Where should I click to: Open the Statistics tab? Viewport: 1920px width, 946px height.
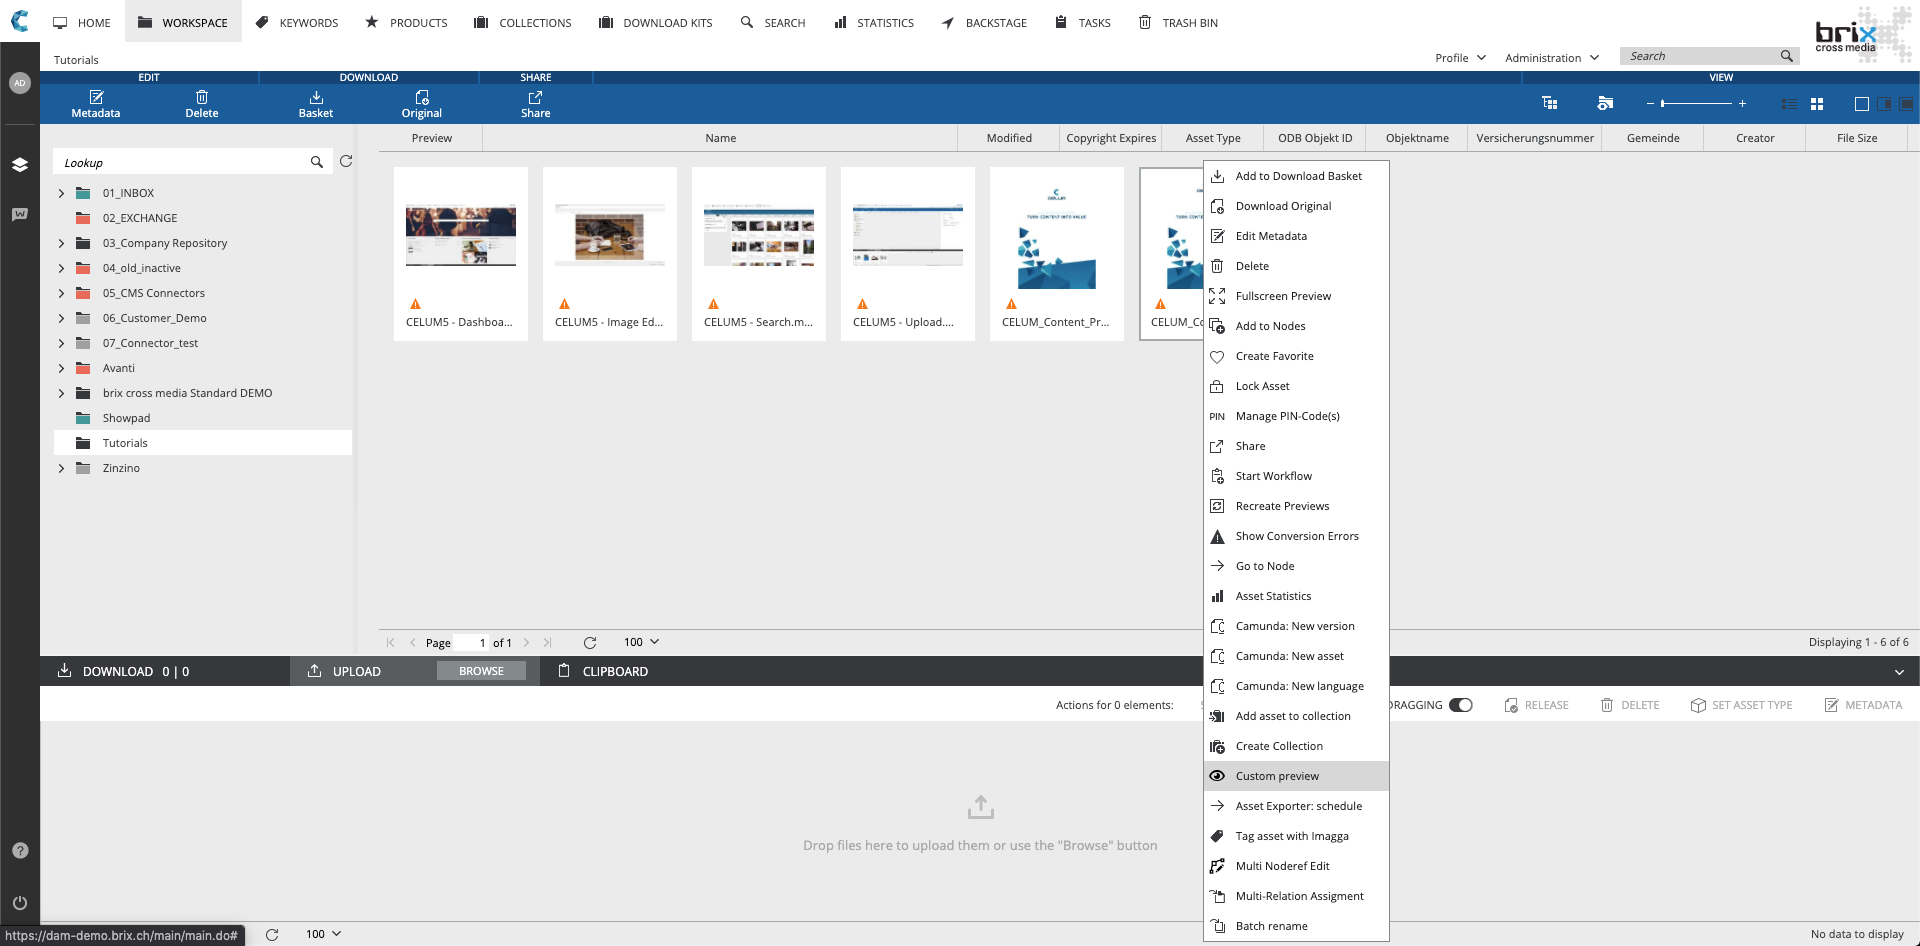pos(874,22)
